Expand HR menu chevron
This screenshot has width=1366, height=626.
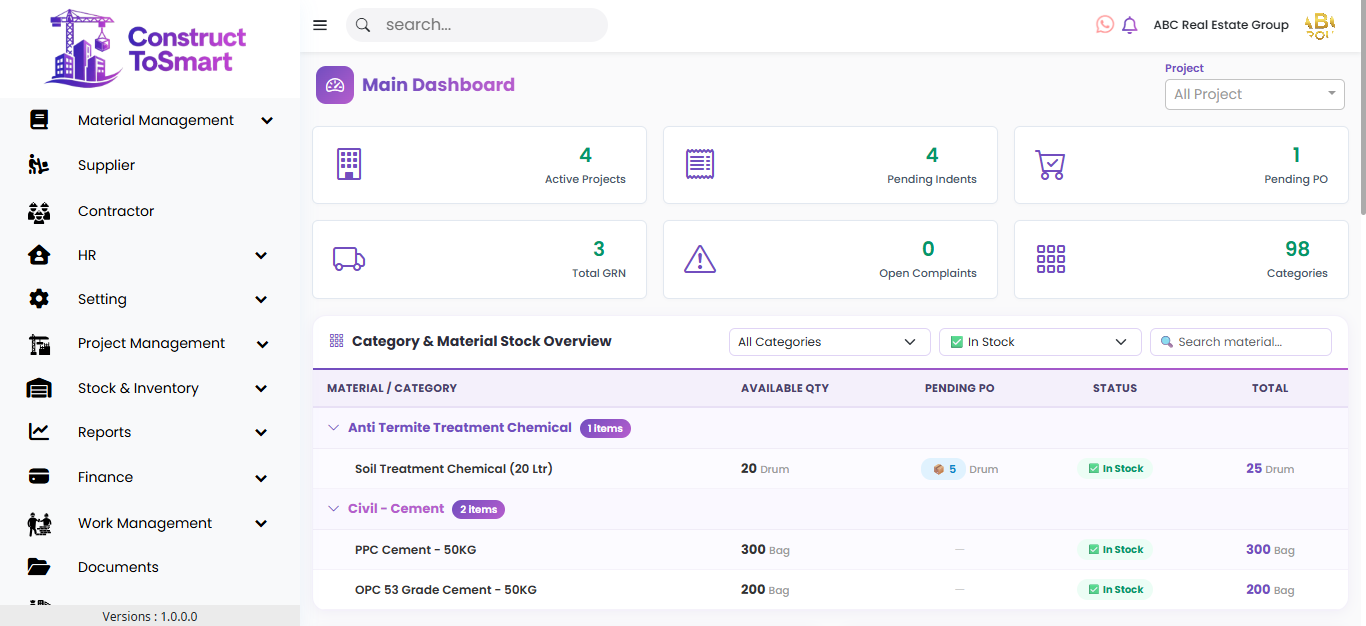tap(261, 255)
